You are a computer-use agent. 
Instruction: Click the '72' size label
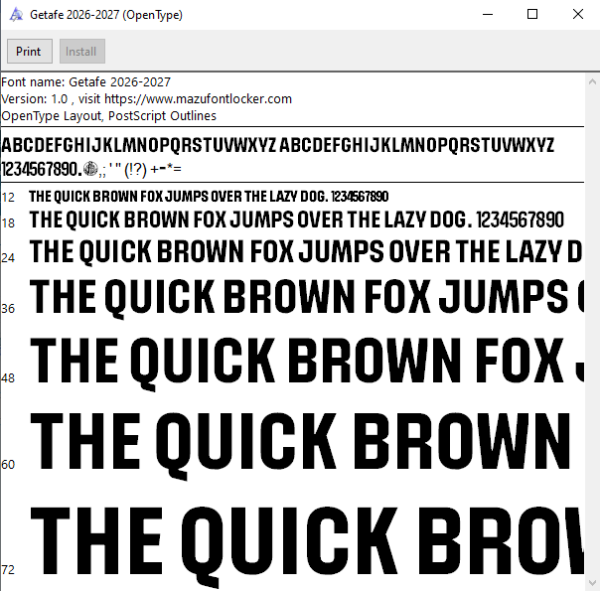pyautogui.click(x=8, y=570)
